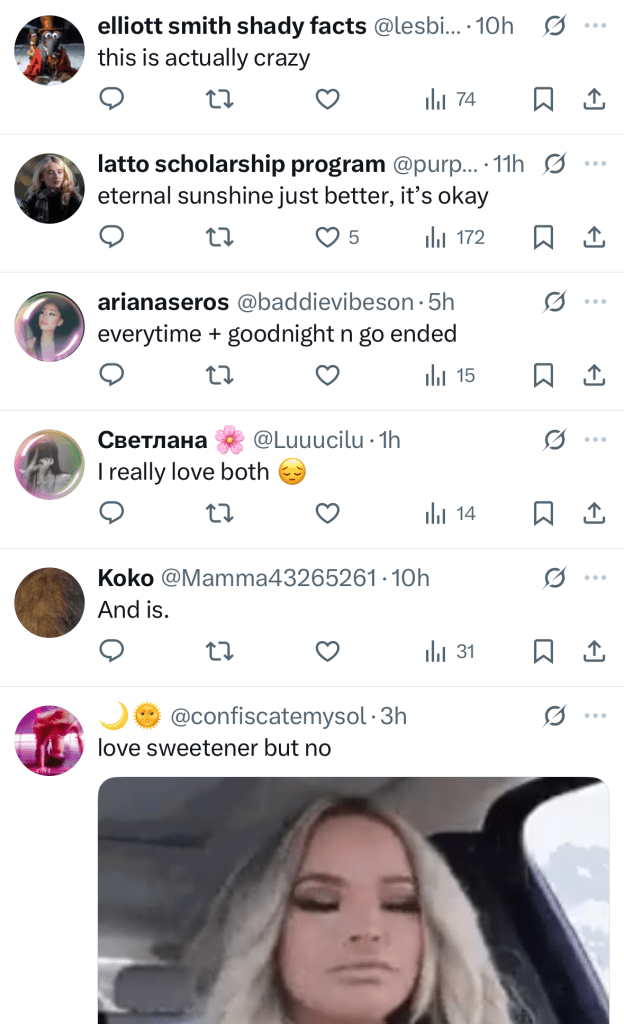
Task: Open more options menu on arianaseros tweet
Action: coord(596,301)
